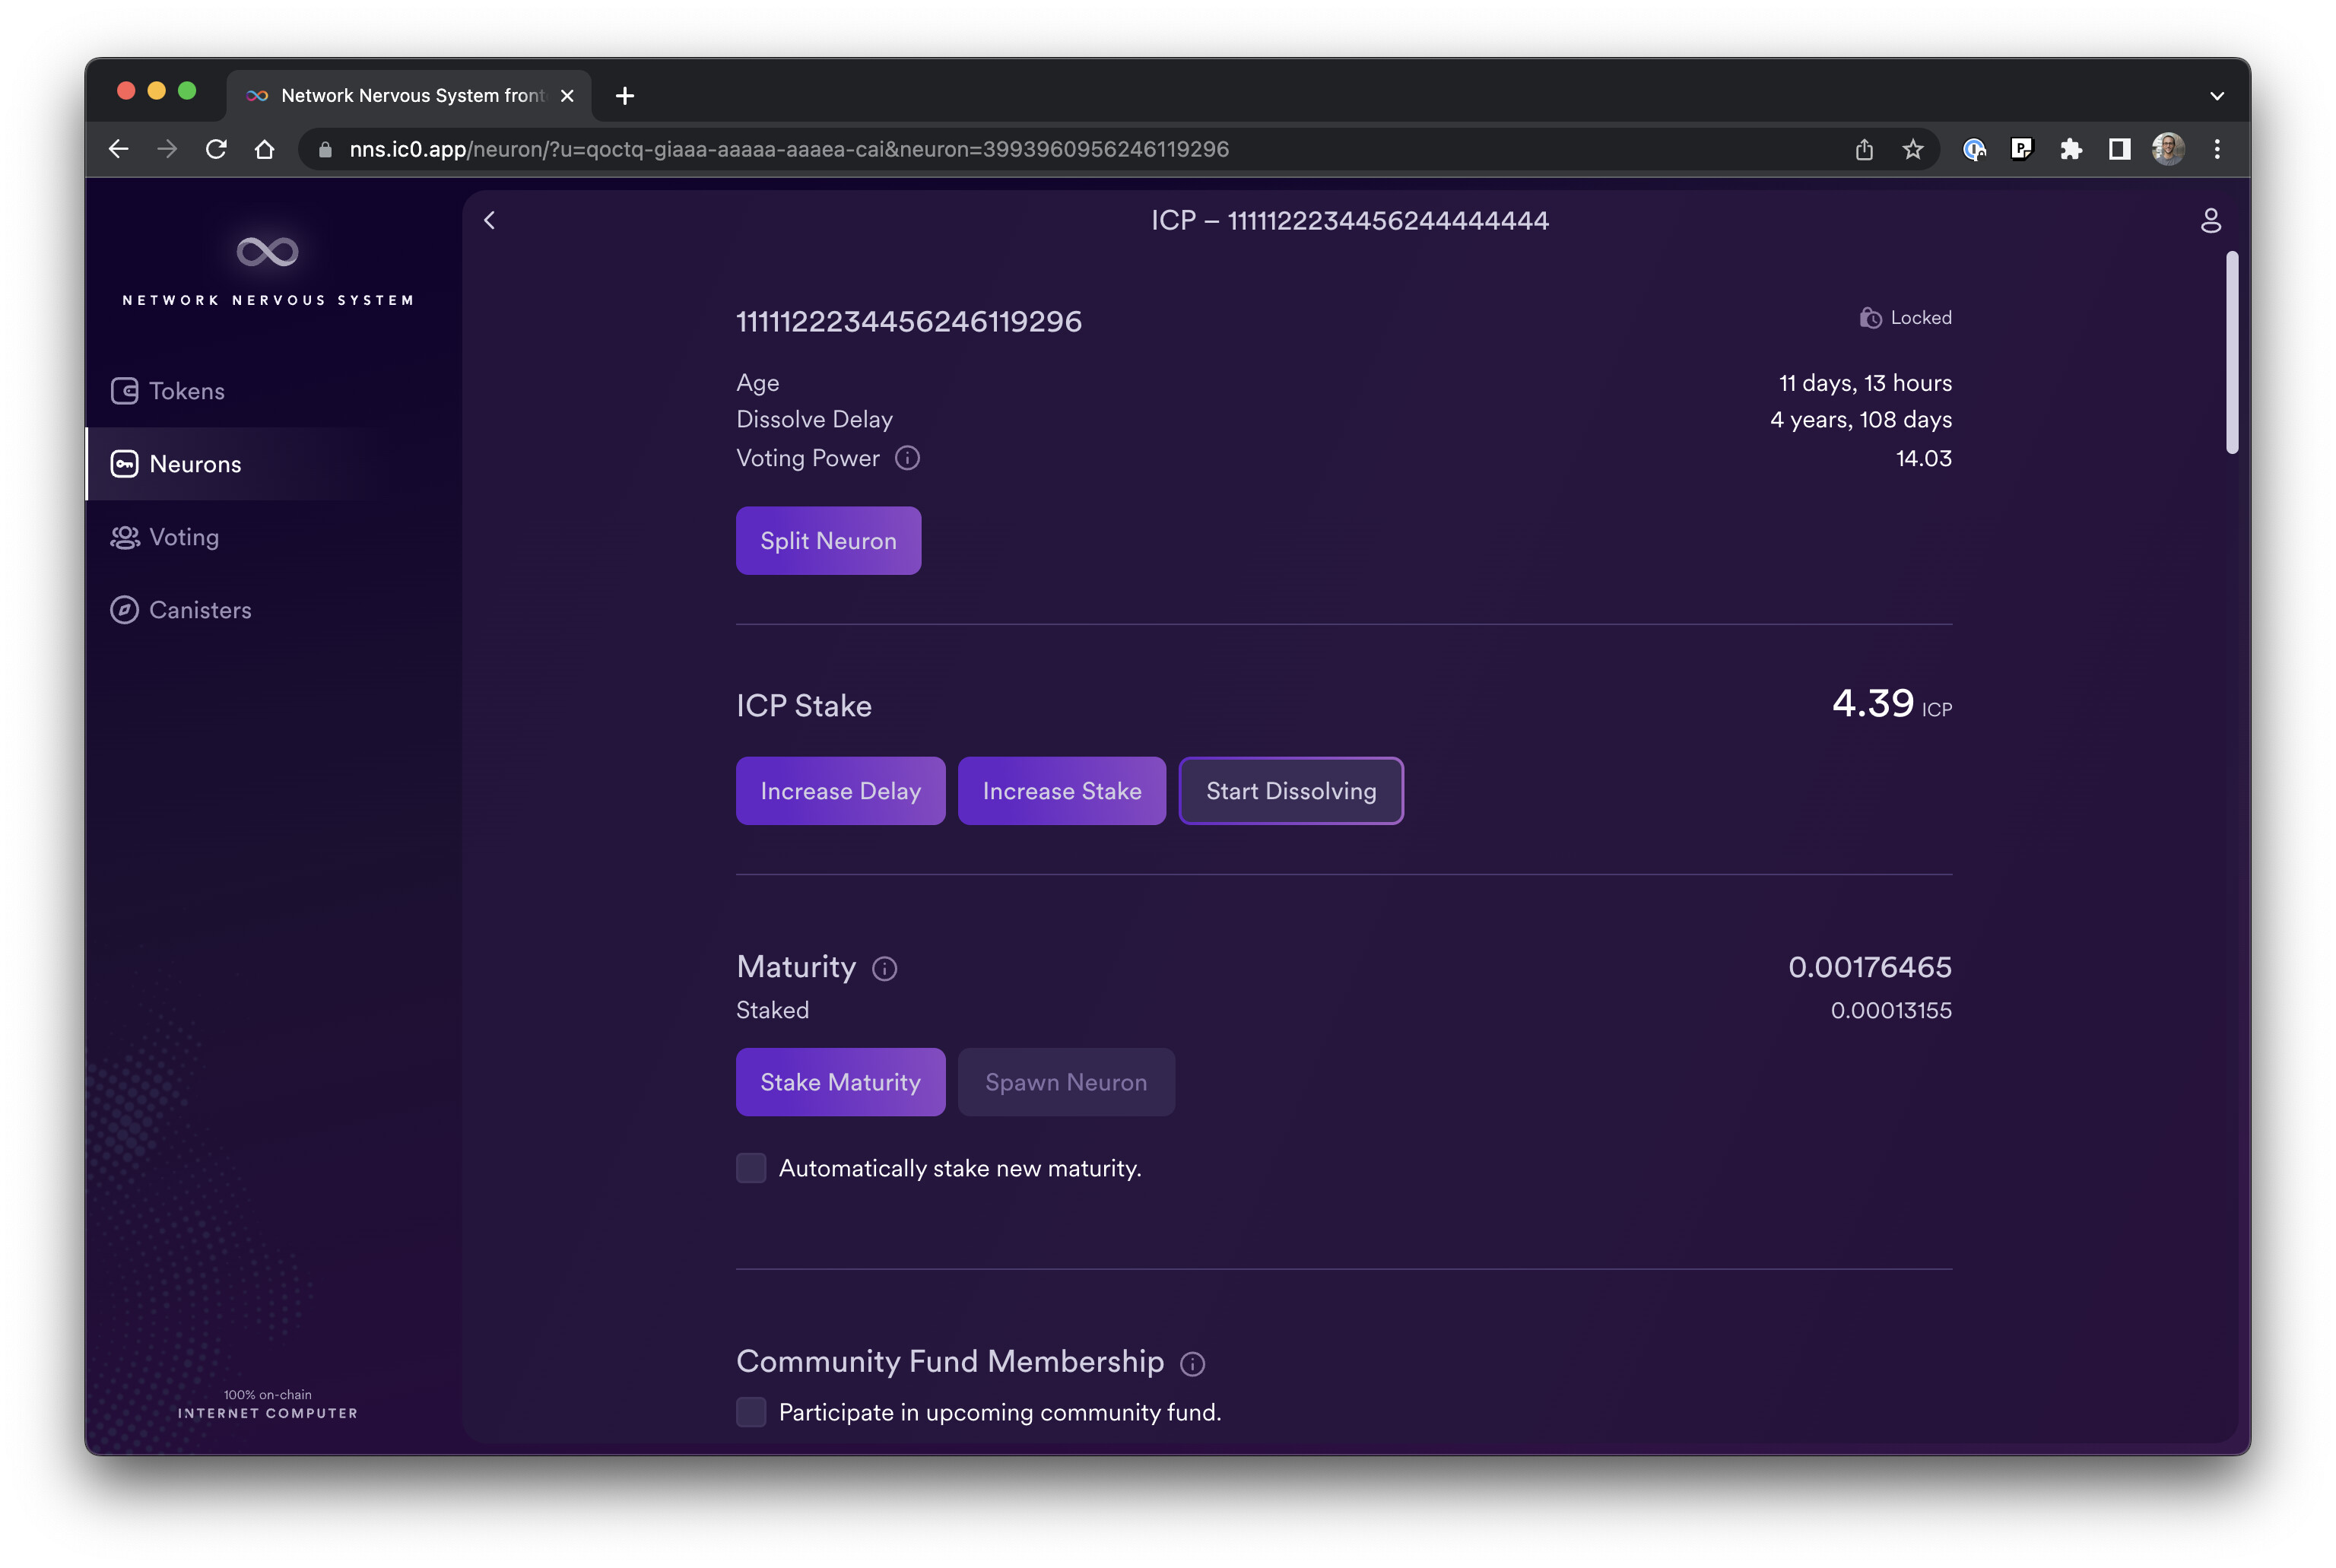Click the Split Neuron button
This screenshot has width=2336, height=1568.
pyautogui.click(x=828, y=541)
